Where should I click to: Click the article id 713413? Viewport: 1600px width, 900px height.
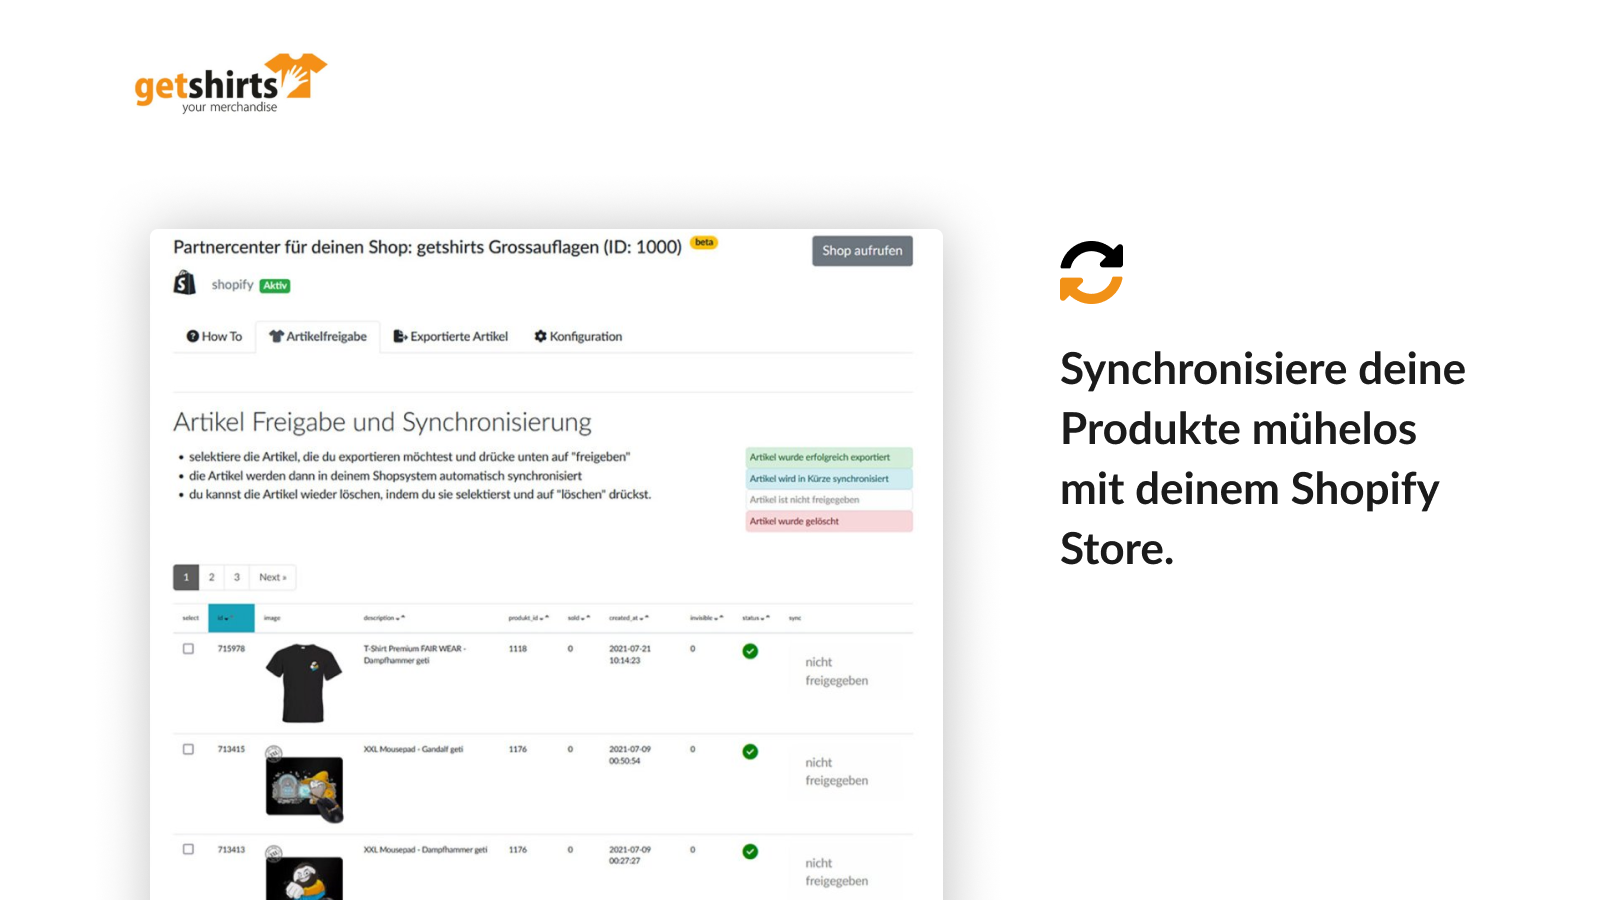tap(231, 850)
